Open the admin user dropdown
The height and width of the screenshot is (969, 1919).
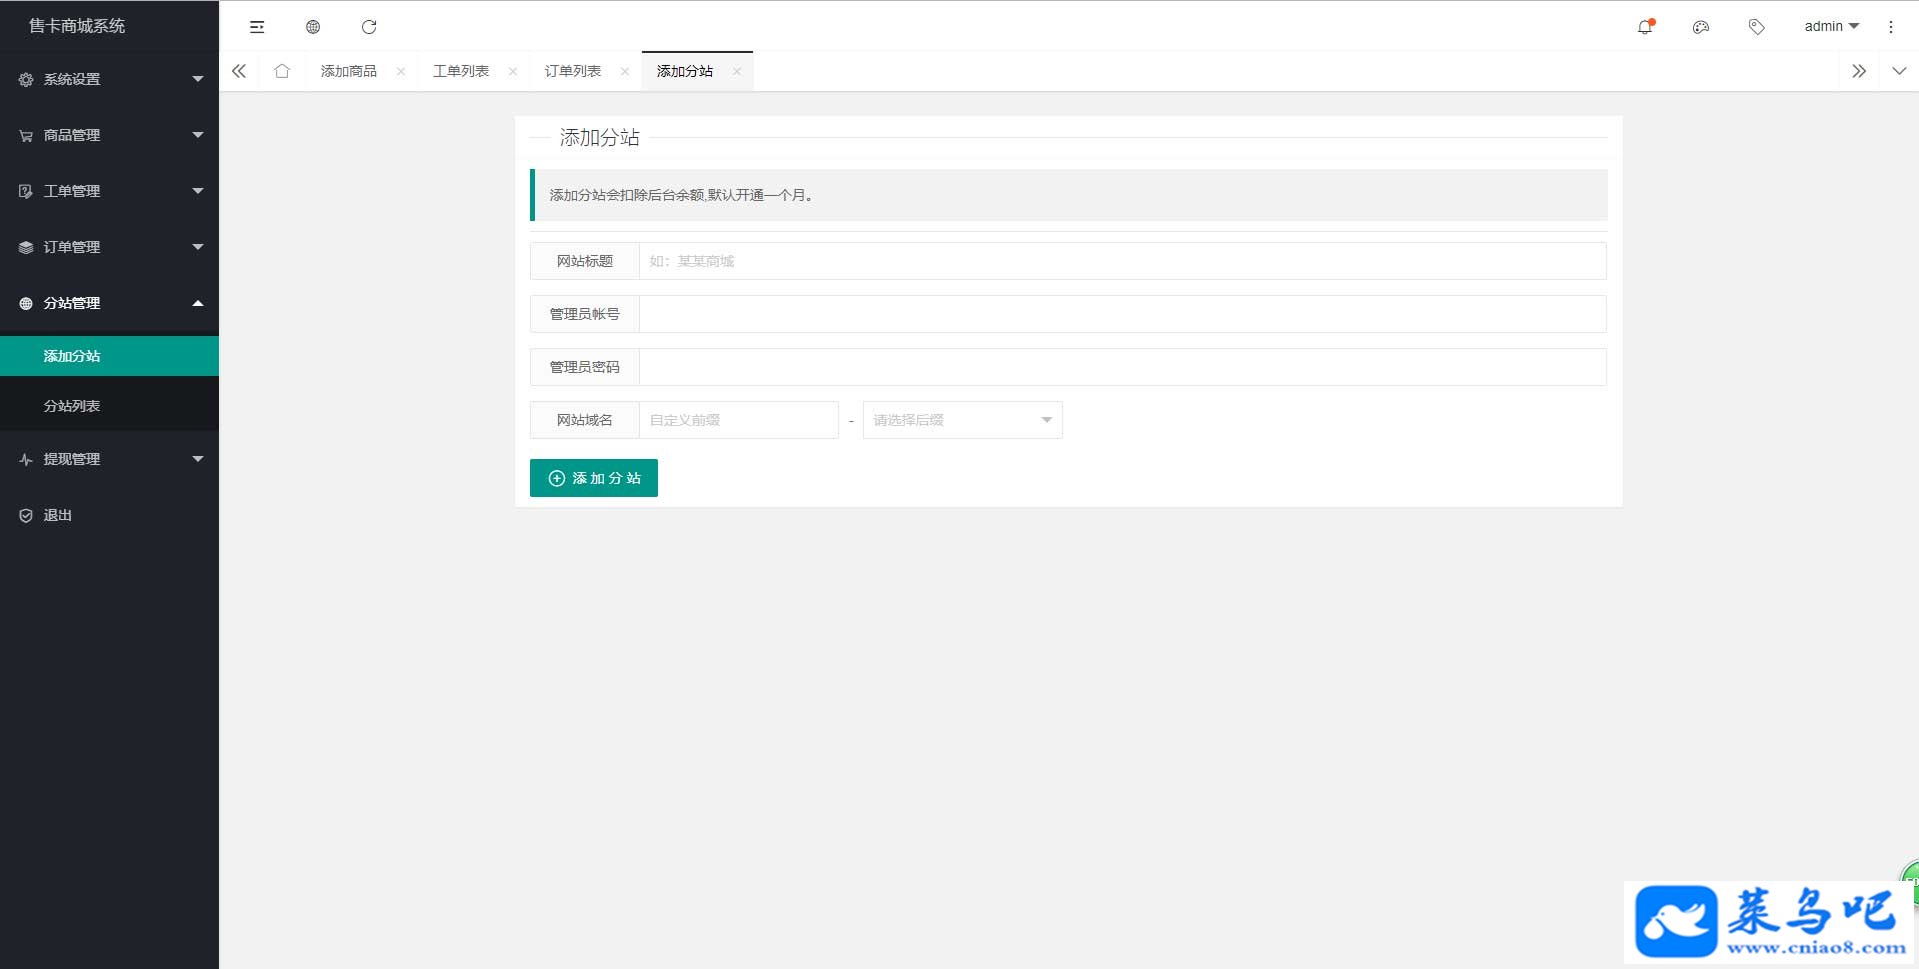(1831, 27)
